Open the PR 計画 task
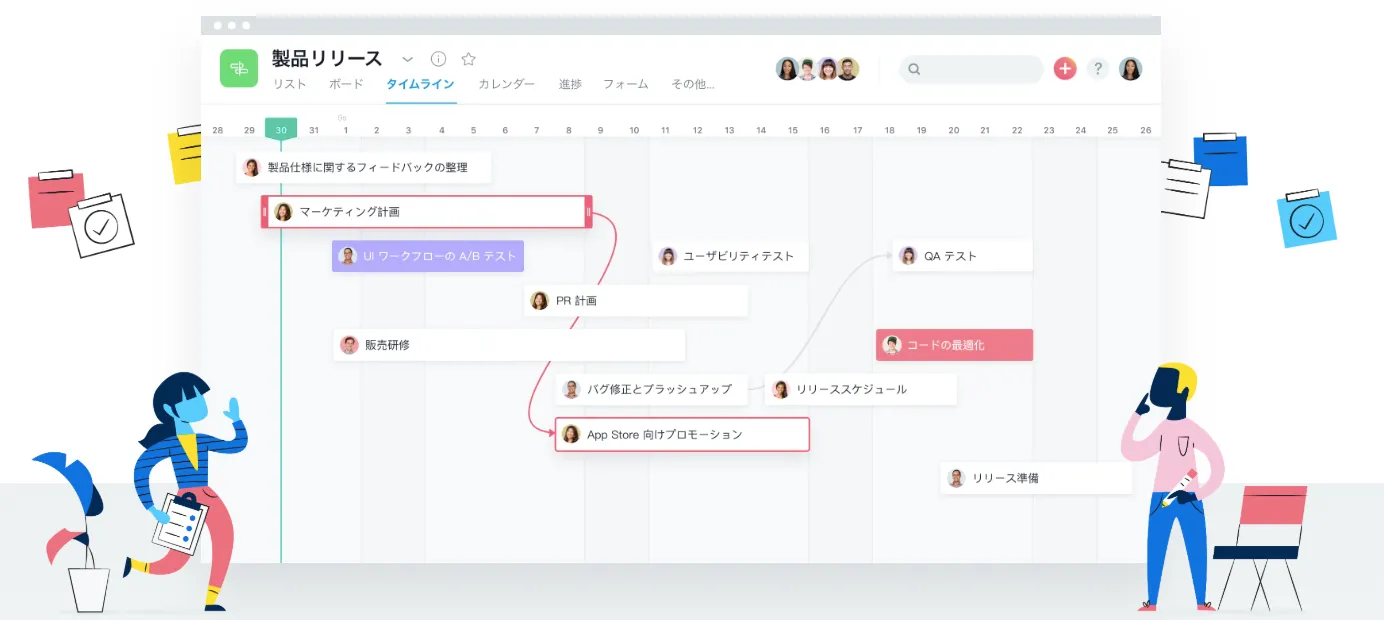The width and height of the screenshot is (1384, 620). (x=636, y=300)
